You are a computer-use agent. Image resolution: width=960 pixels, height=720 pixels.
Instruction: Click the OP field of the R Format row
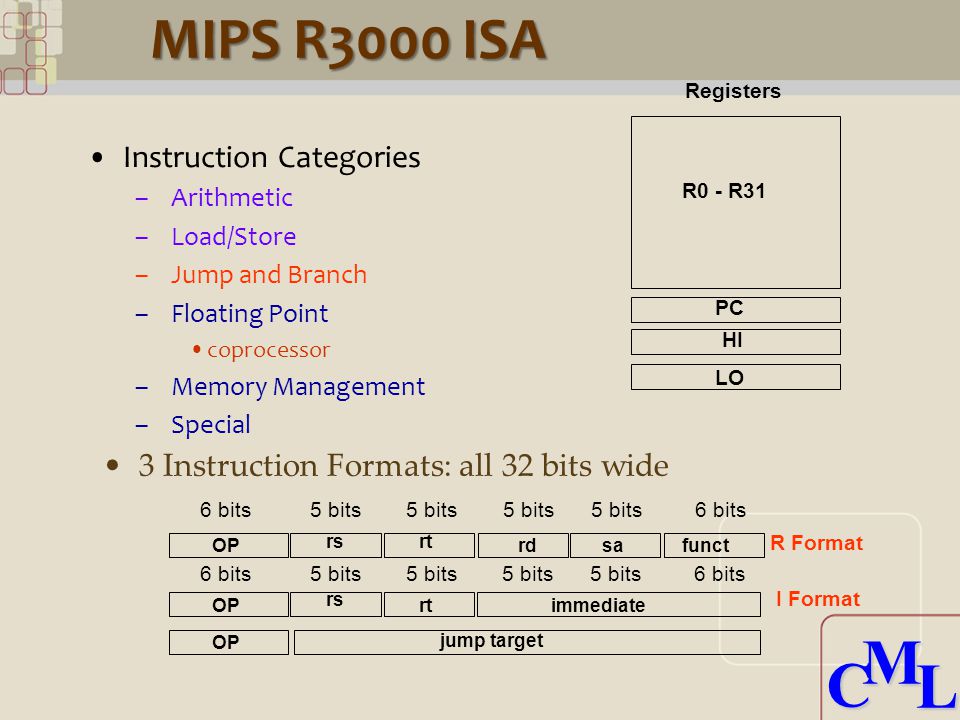coord(228,545)
